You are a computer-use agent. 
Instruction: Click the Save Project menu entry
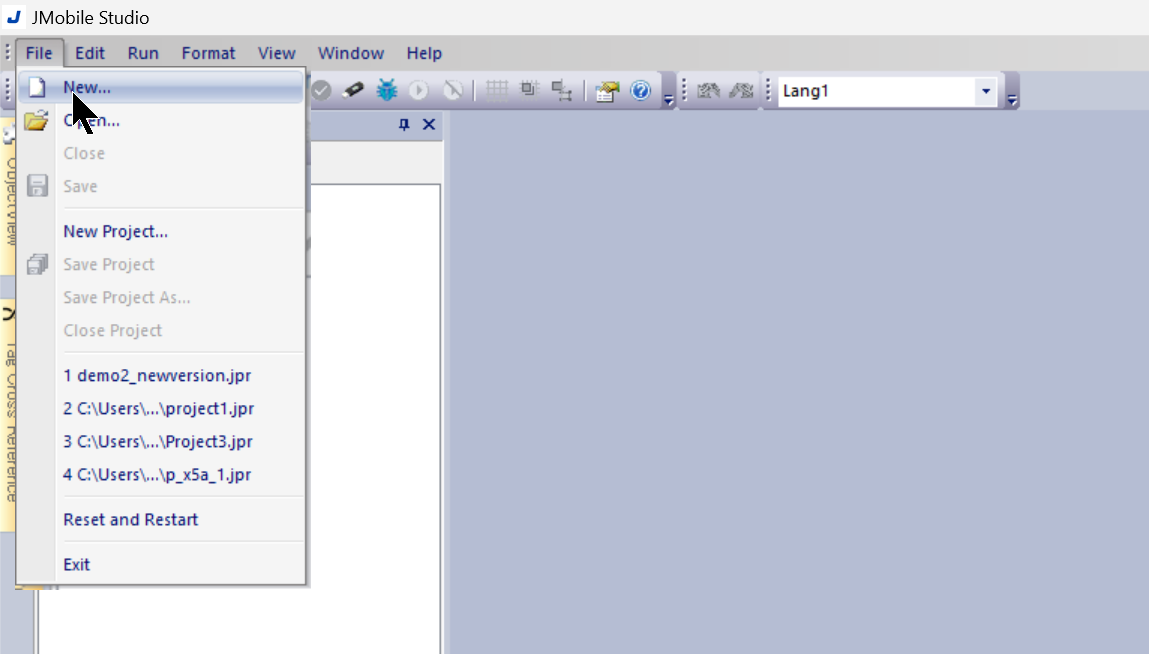coord(161,264)
